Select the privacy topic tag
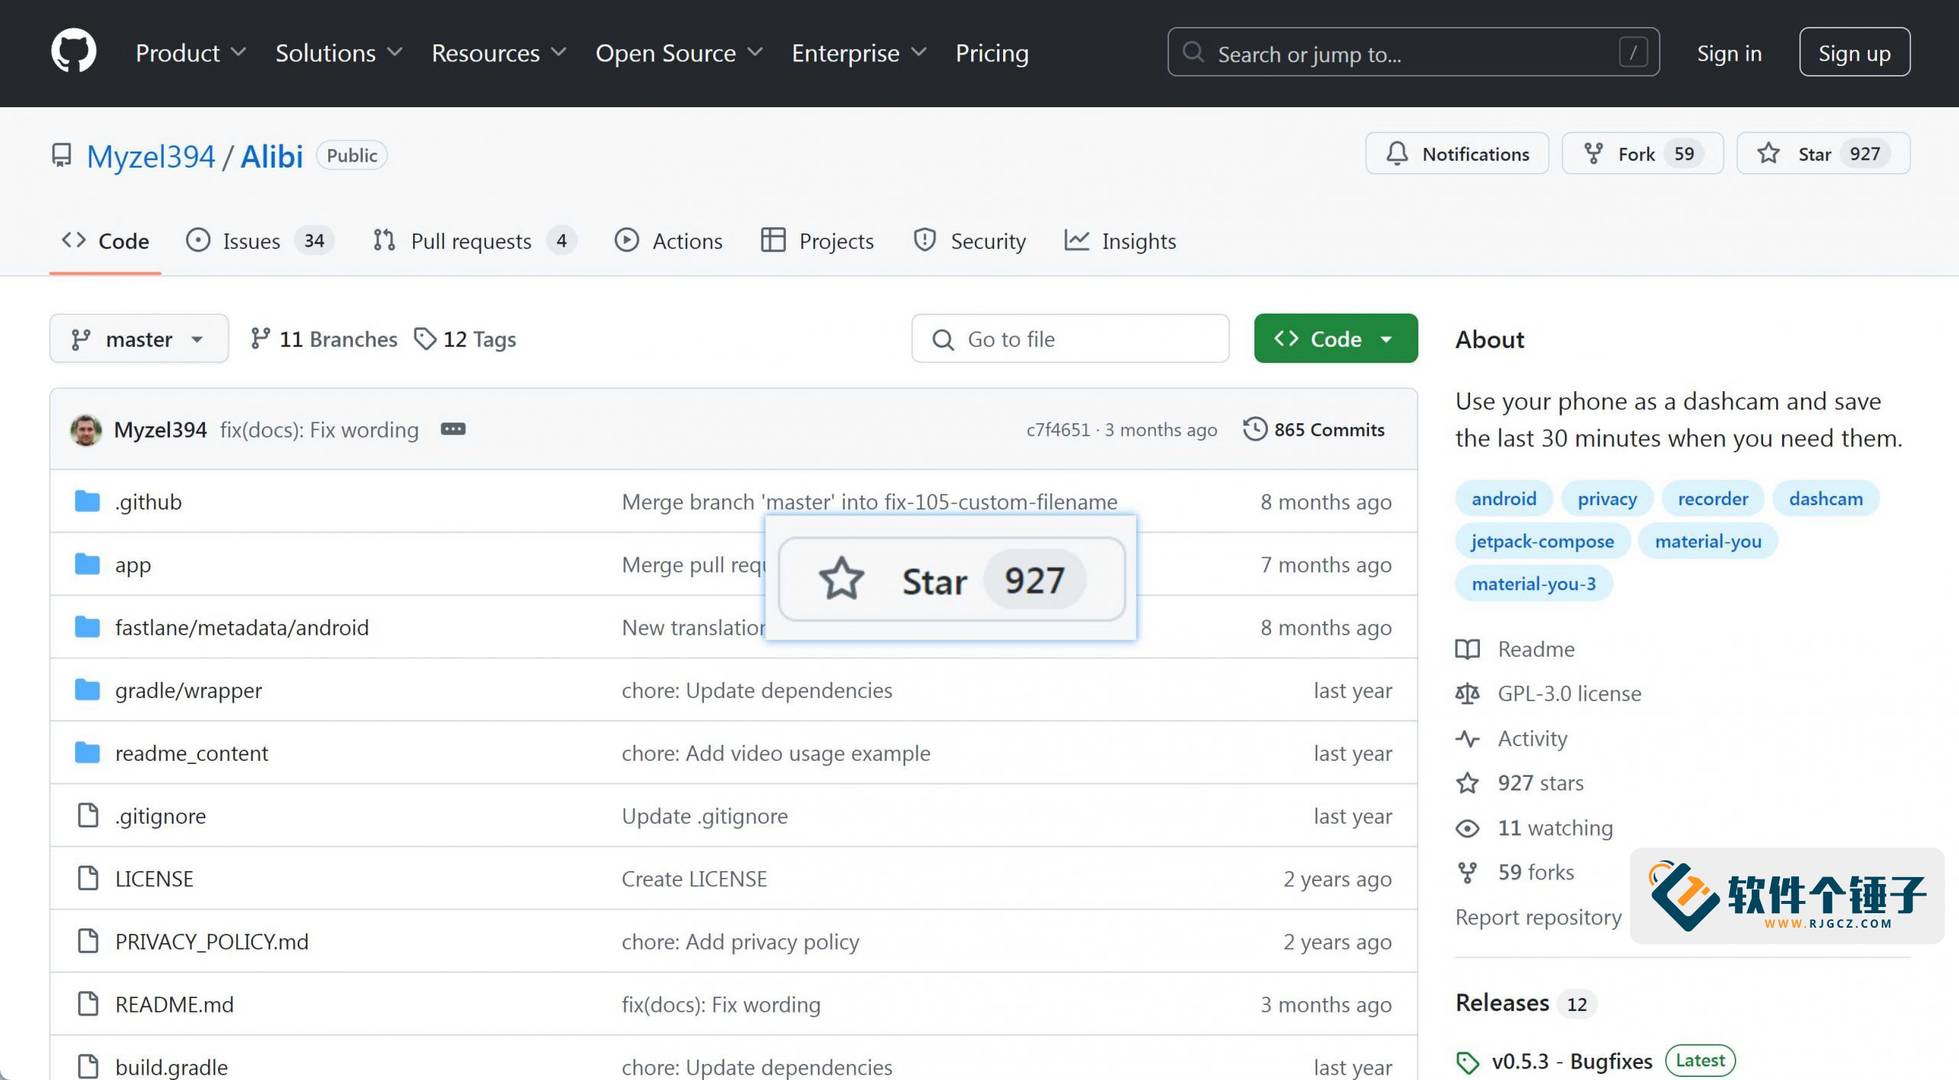Screen dimensions: 1959x1080 [x=1607, y=498]
